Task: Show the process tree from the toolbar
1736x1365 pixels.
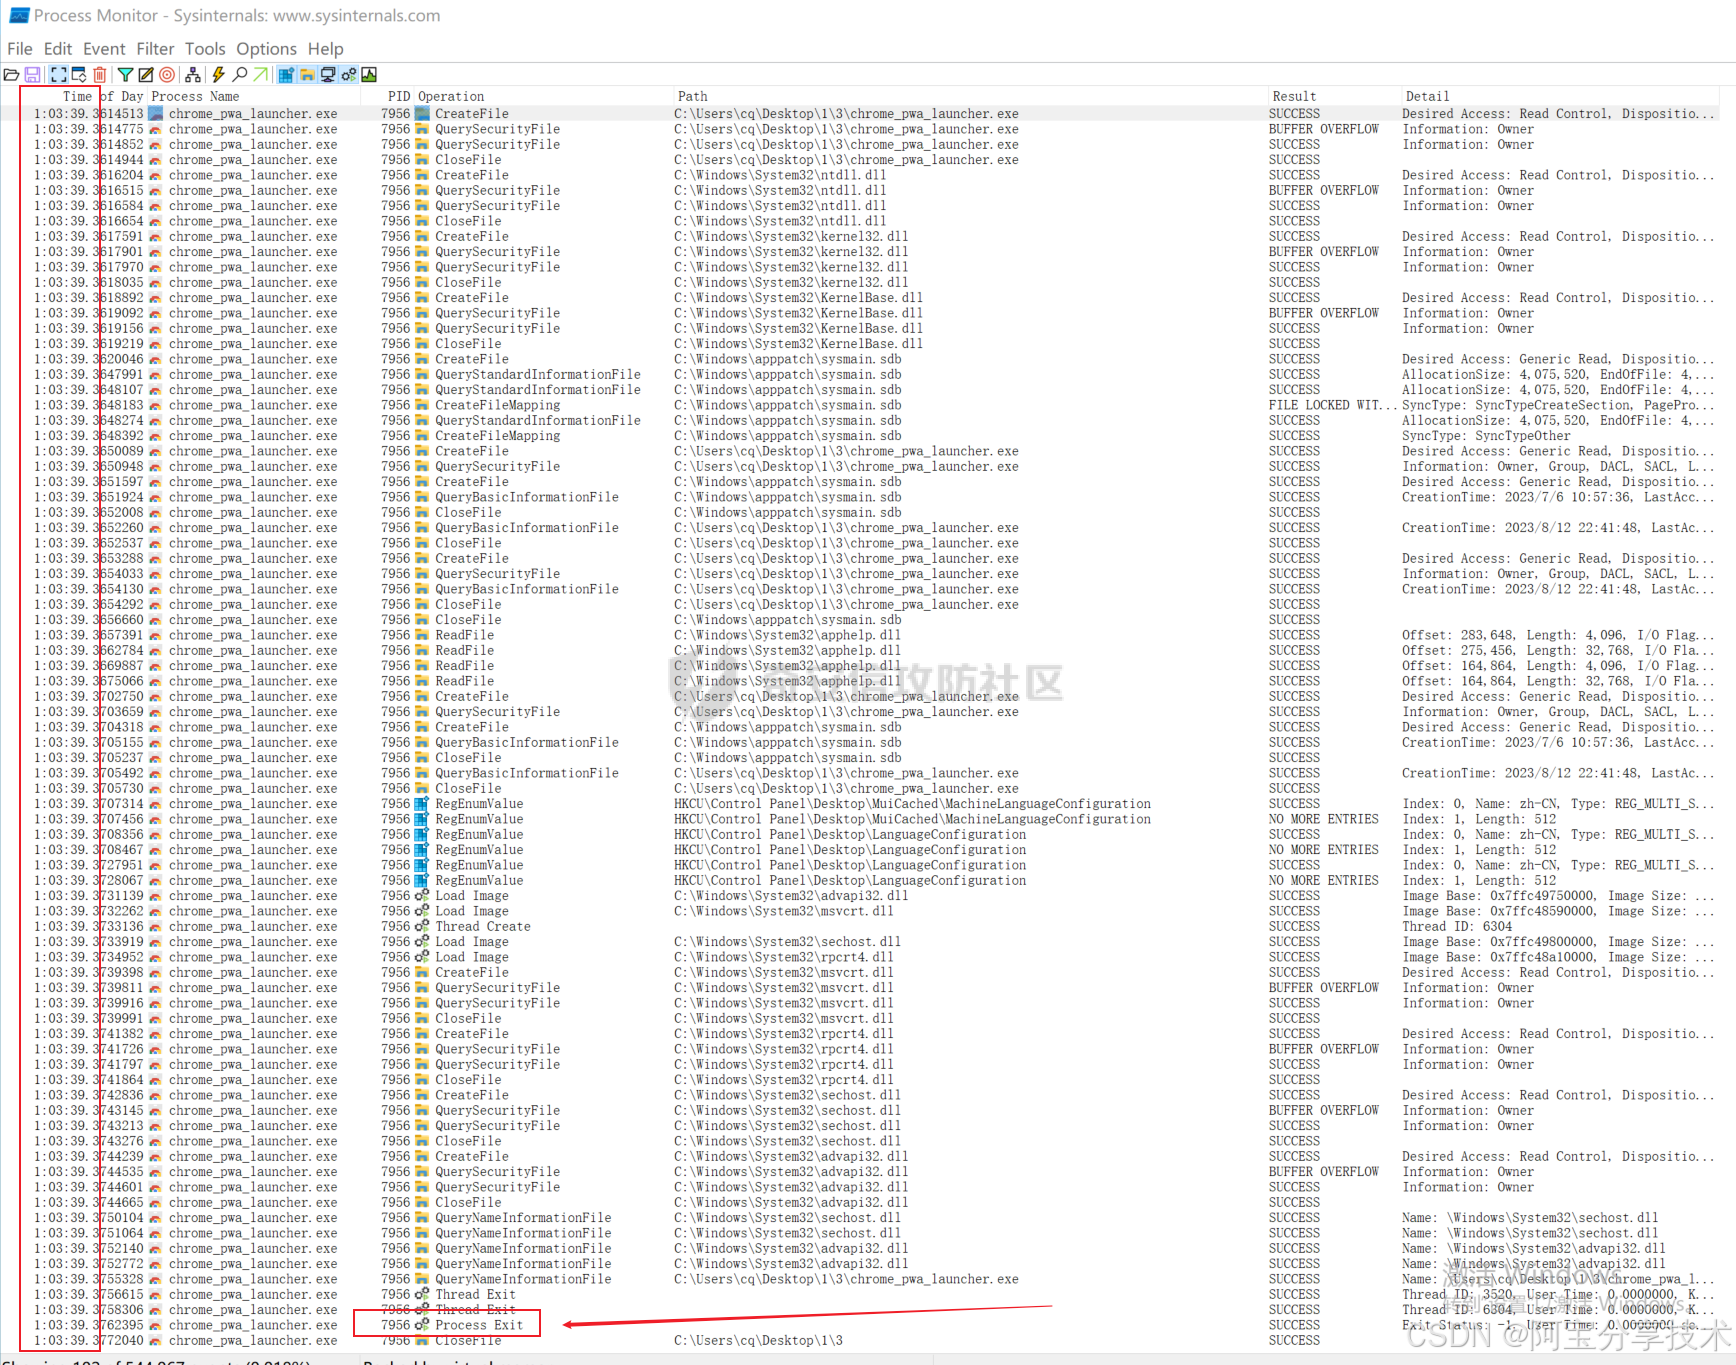Action: coord(193,75)
